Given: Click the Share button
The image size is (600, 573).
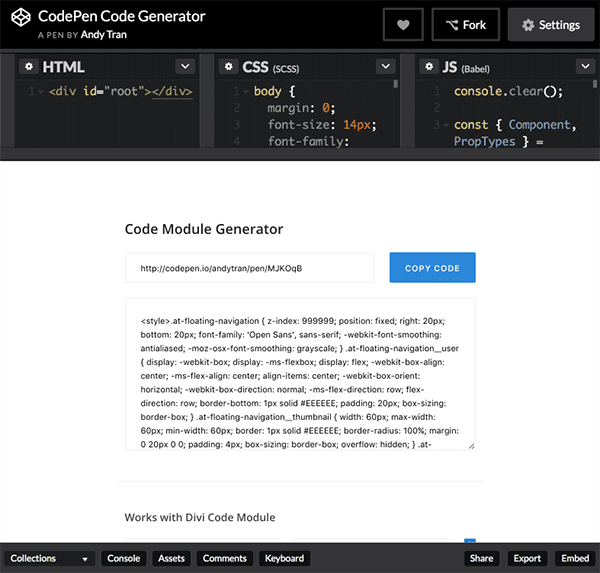Looking at the screenshot, I should [x=481, y=558].
